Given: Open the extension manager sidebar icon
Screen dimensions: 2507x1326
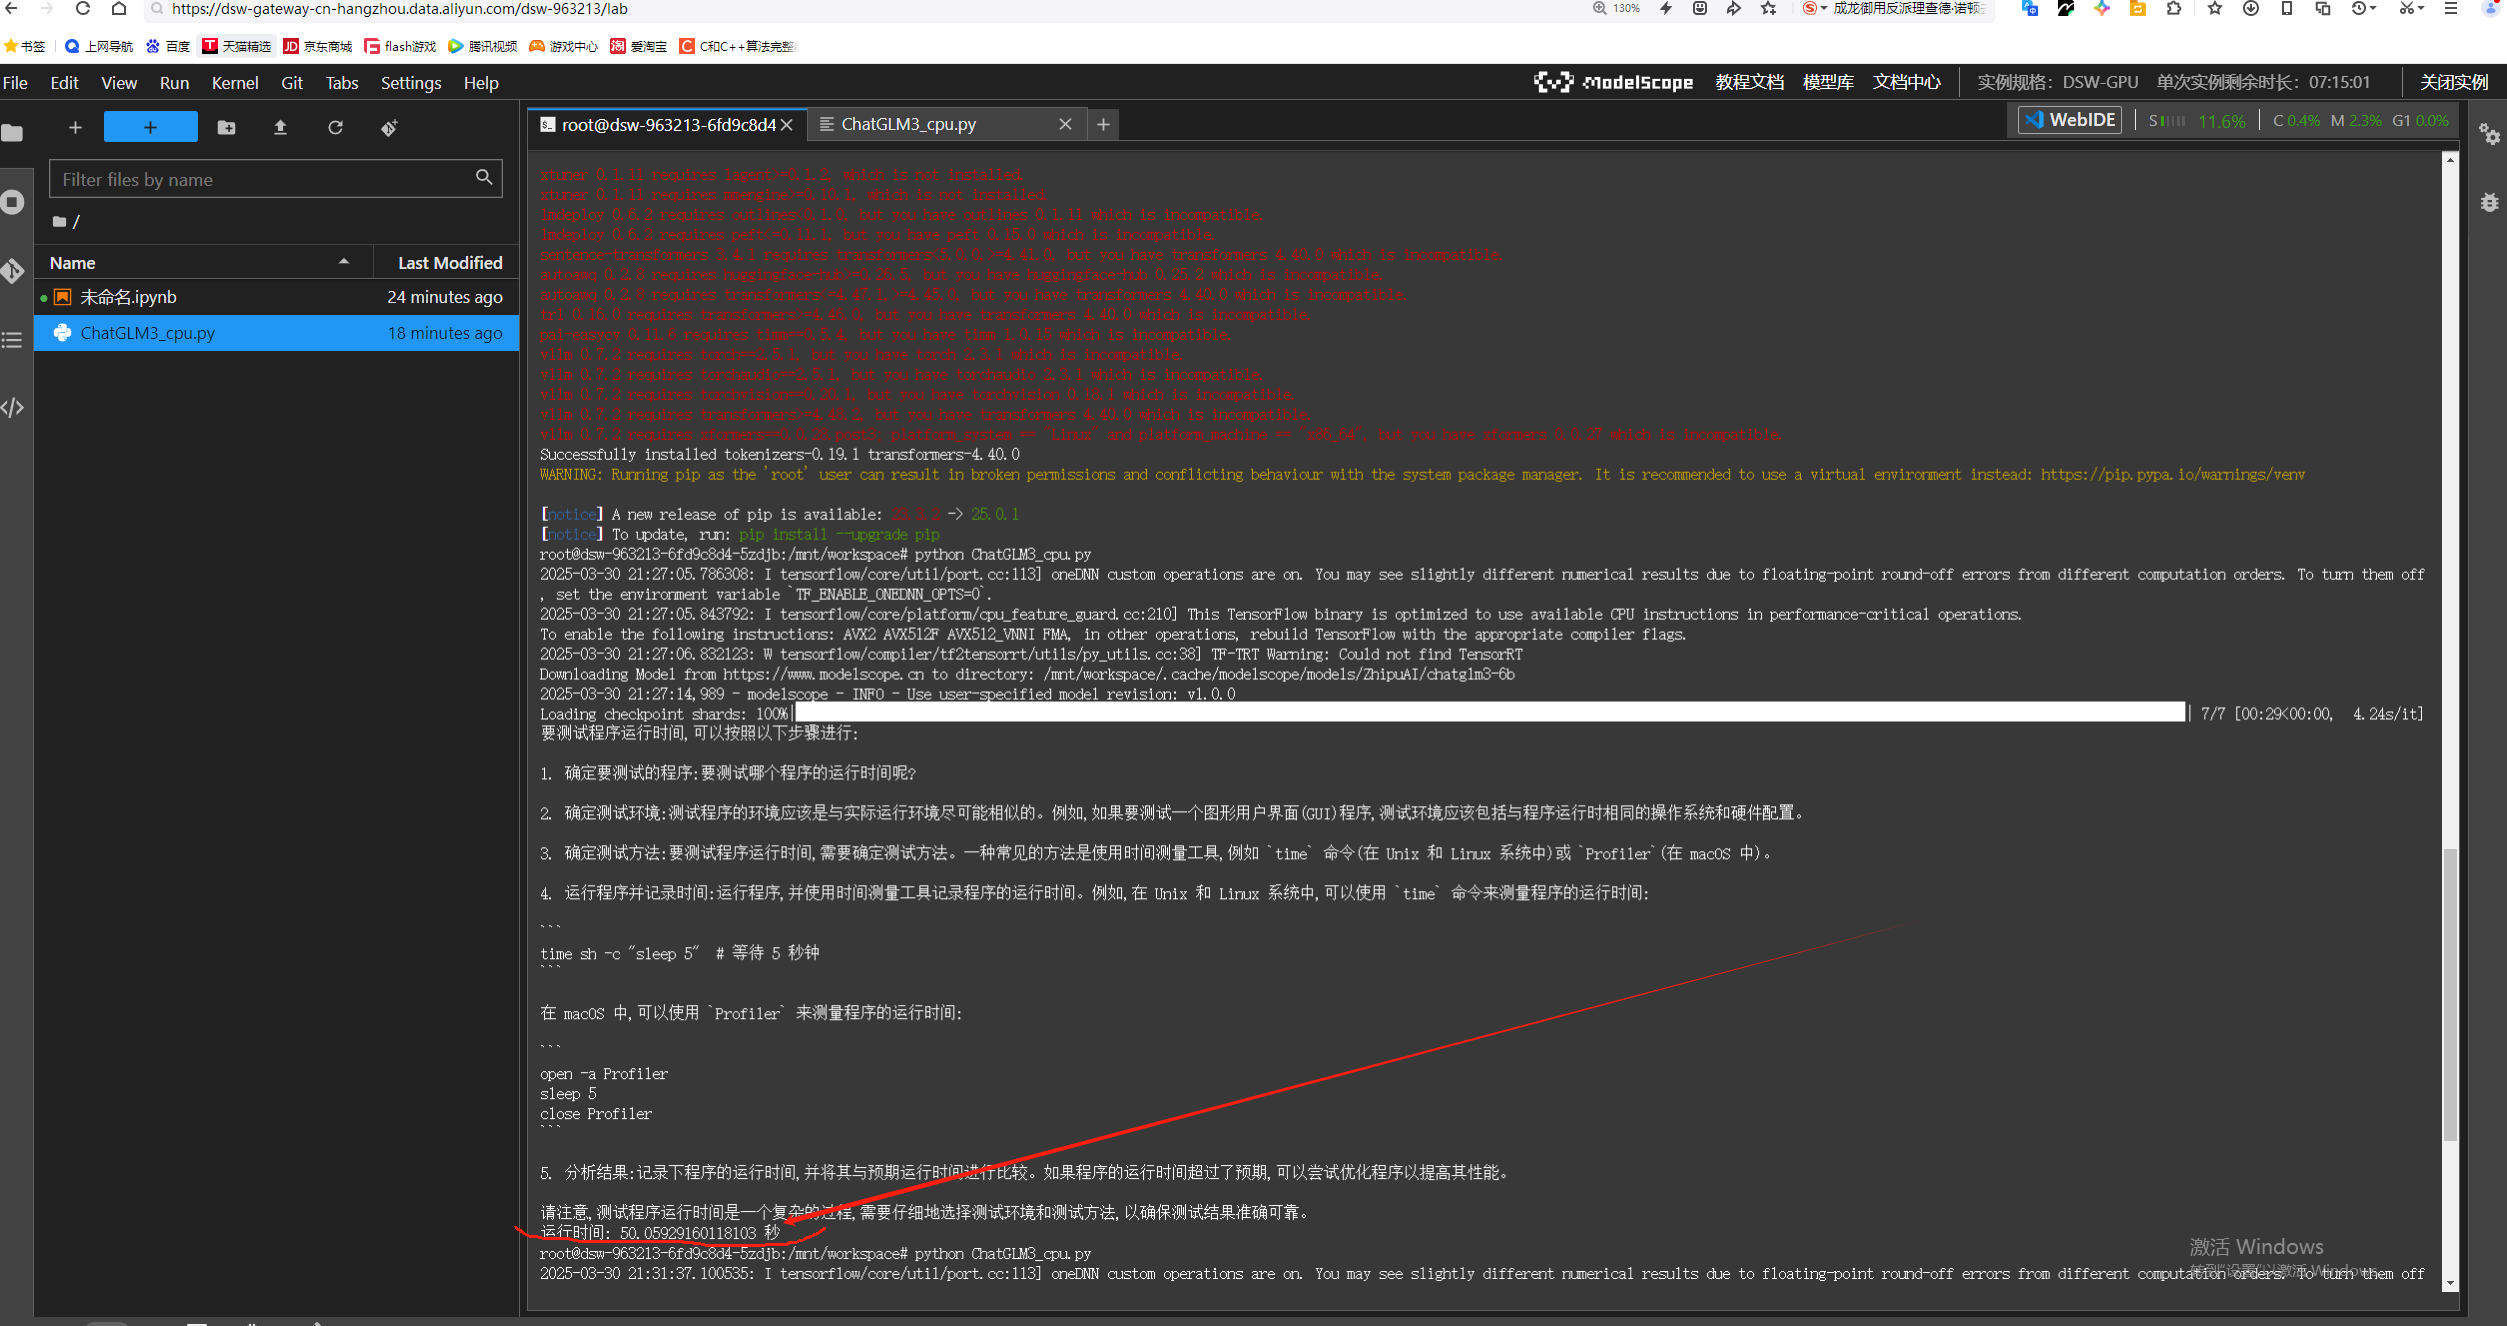Looking at the screenshot, I should click(x=13, y=407).
